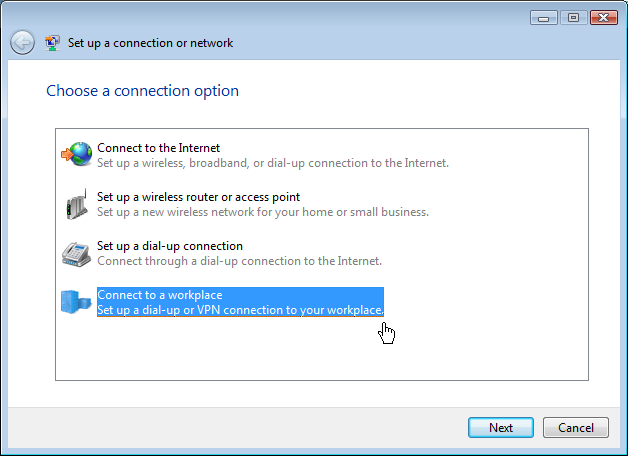
Task: Close the window with the red X
Action: pos(604,18)
